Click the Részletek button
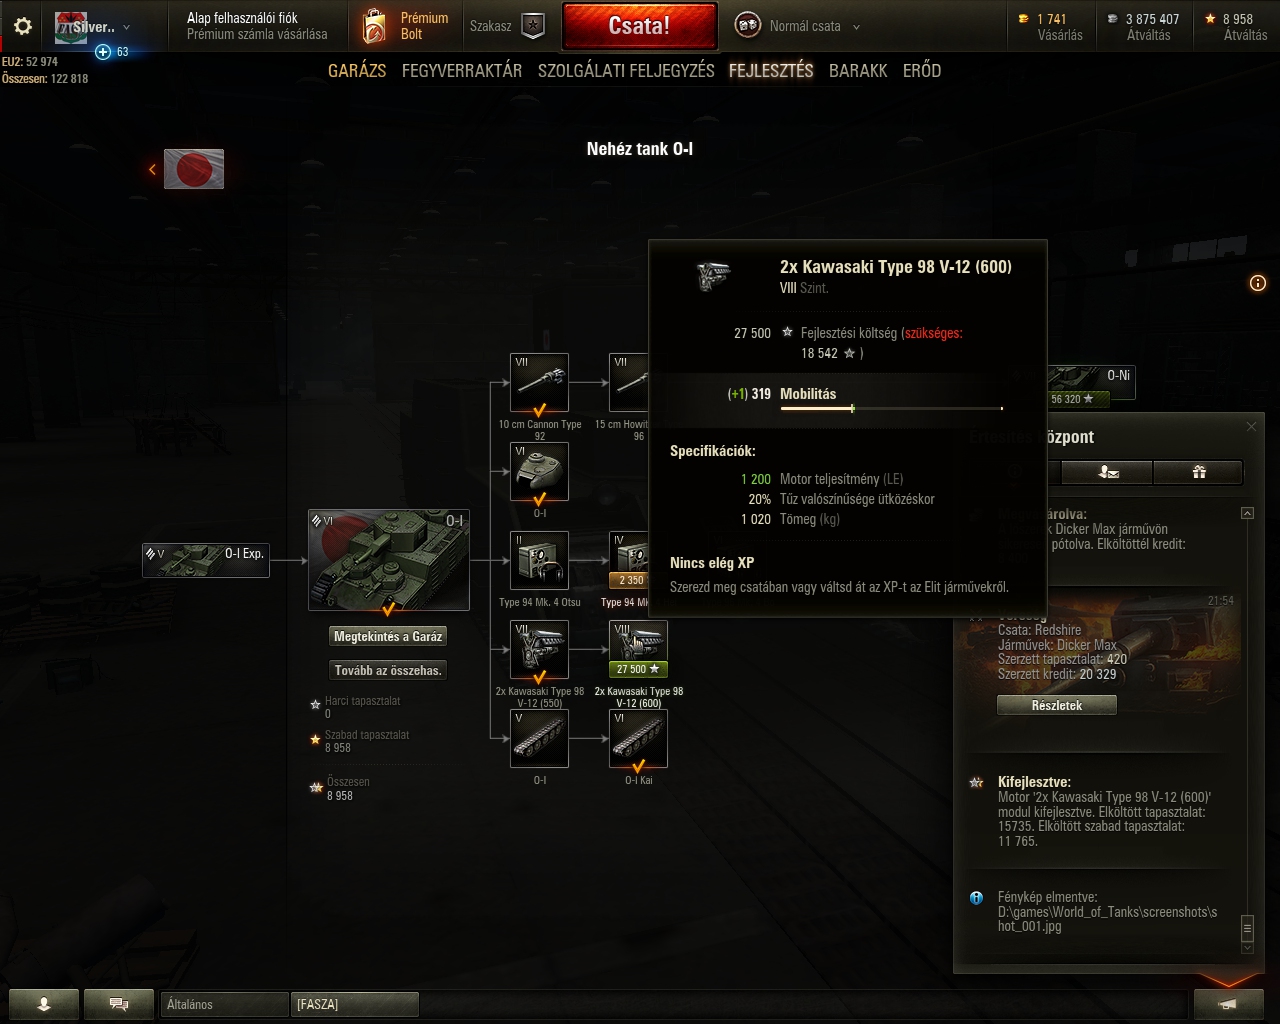Screen dimensions: 1280x1024 (1057, 705)
